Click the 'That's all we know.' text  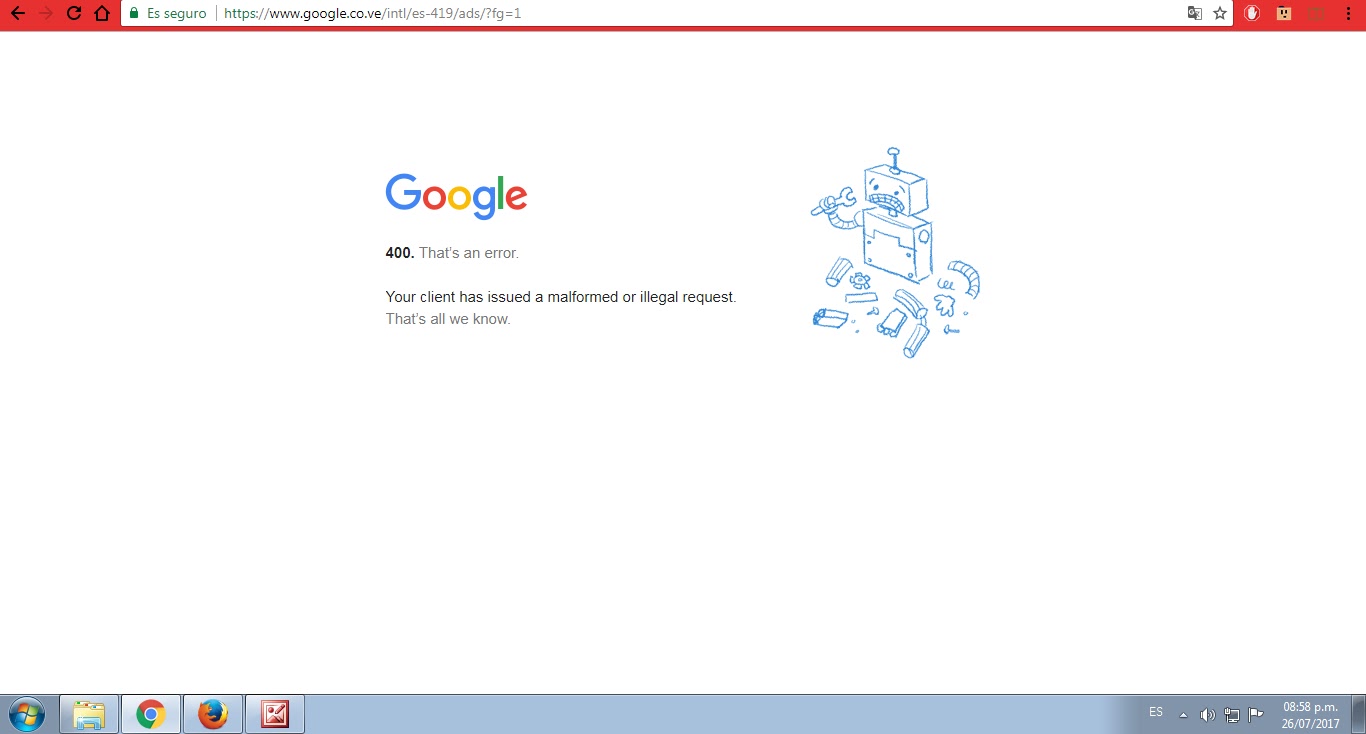448,319
